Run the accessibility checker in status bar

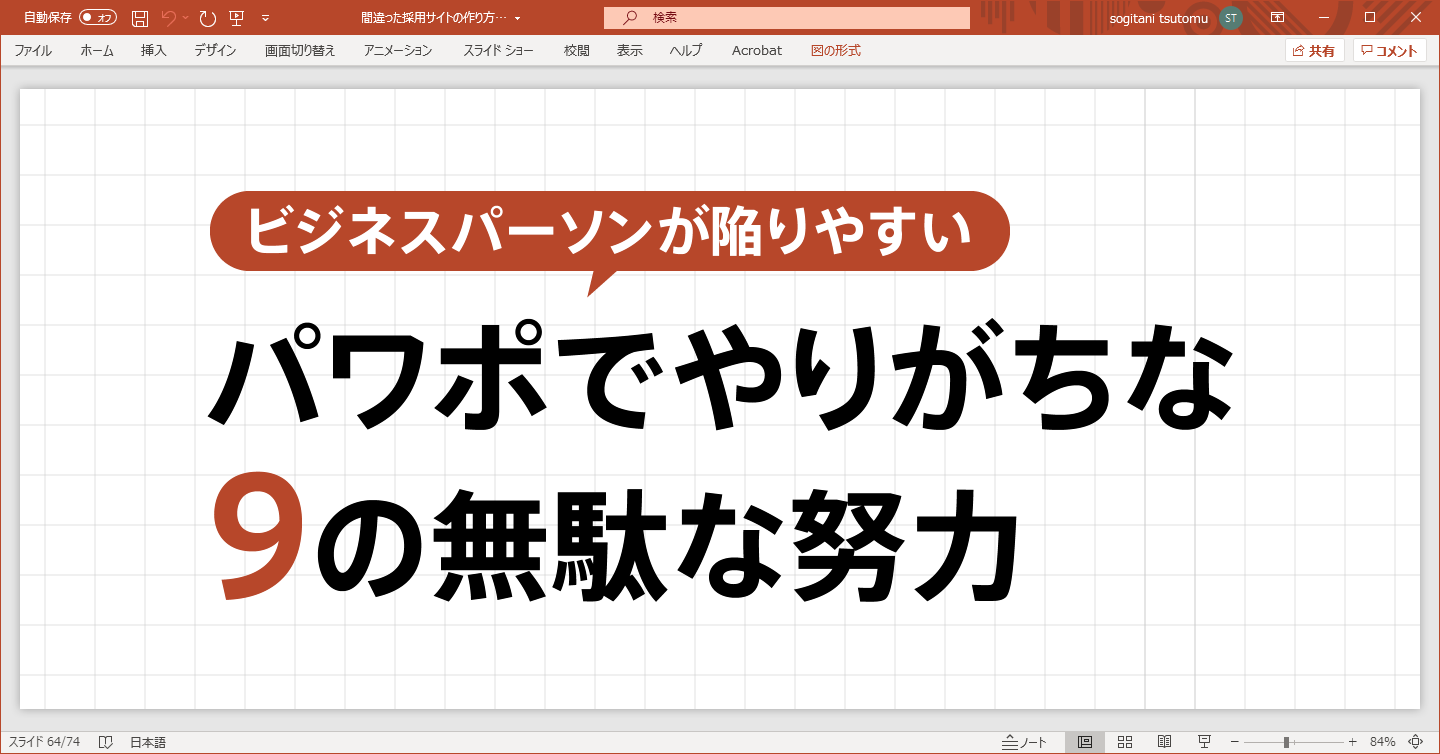106,741
